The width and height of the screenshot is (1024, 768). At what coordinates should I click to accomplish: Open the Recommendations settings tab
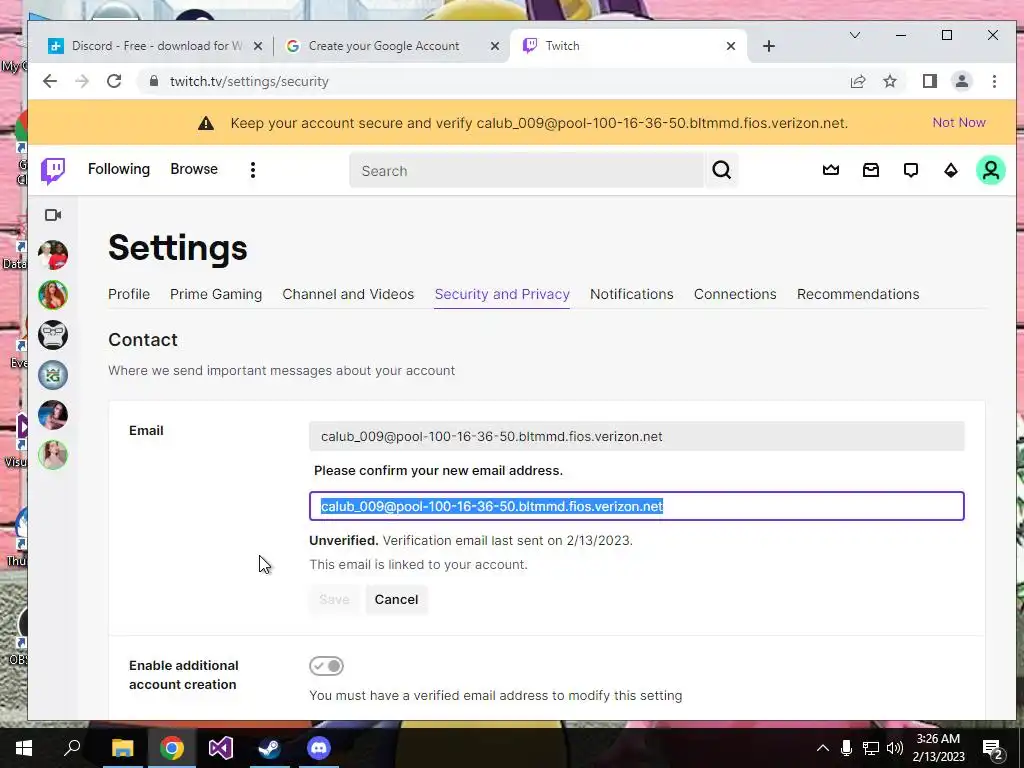click(858, 294)
